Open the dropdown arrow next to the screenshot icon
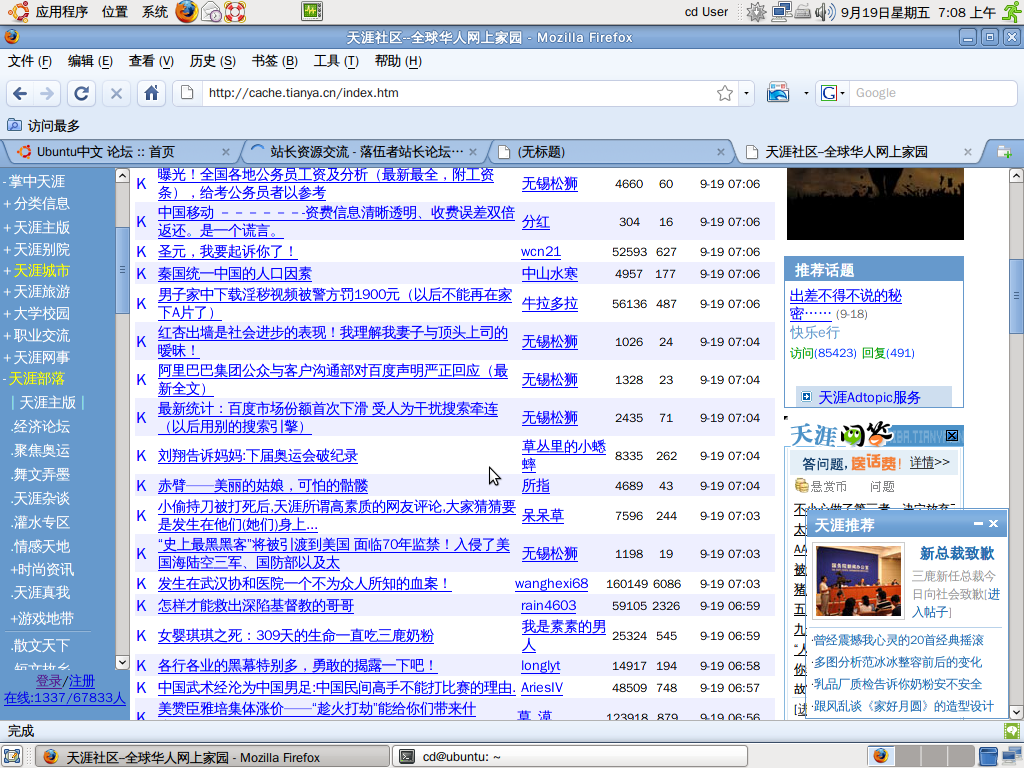 [x=806, y=93]
